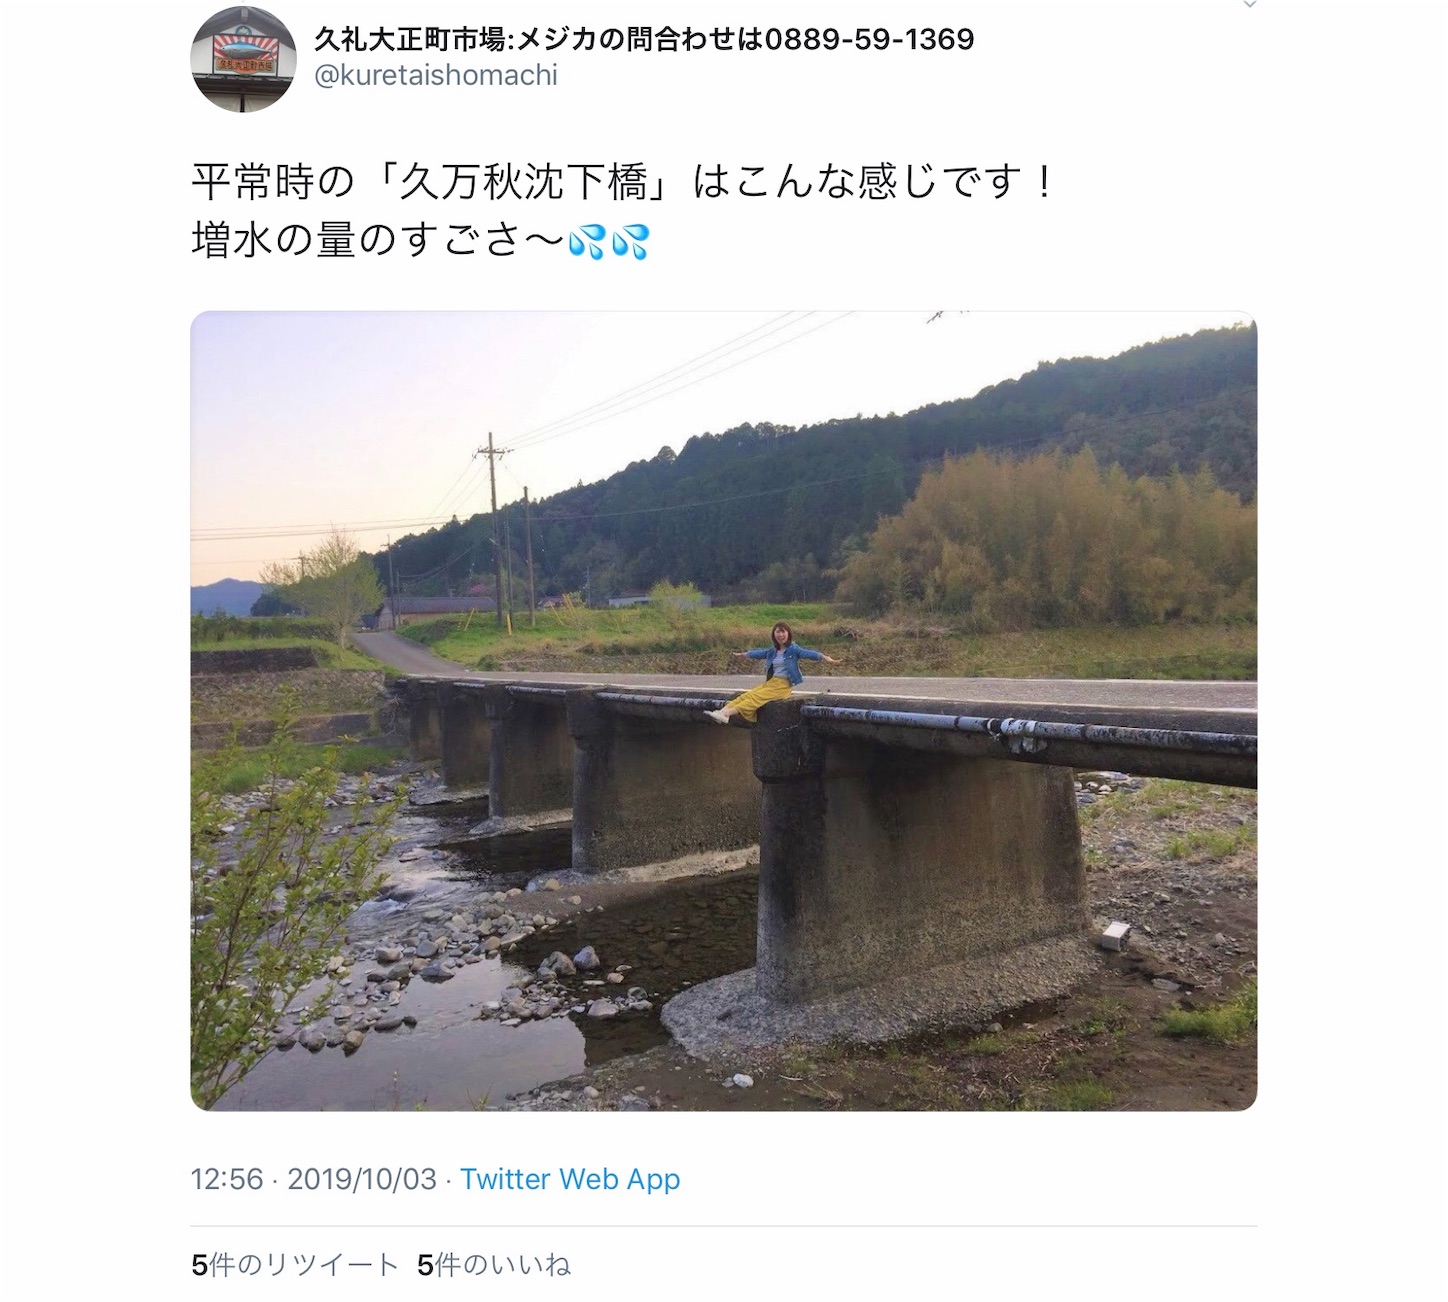1448x1302 pixels.
Task: Click the first sweat droplets emoji
Action: coord(587,241)
